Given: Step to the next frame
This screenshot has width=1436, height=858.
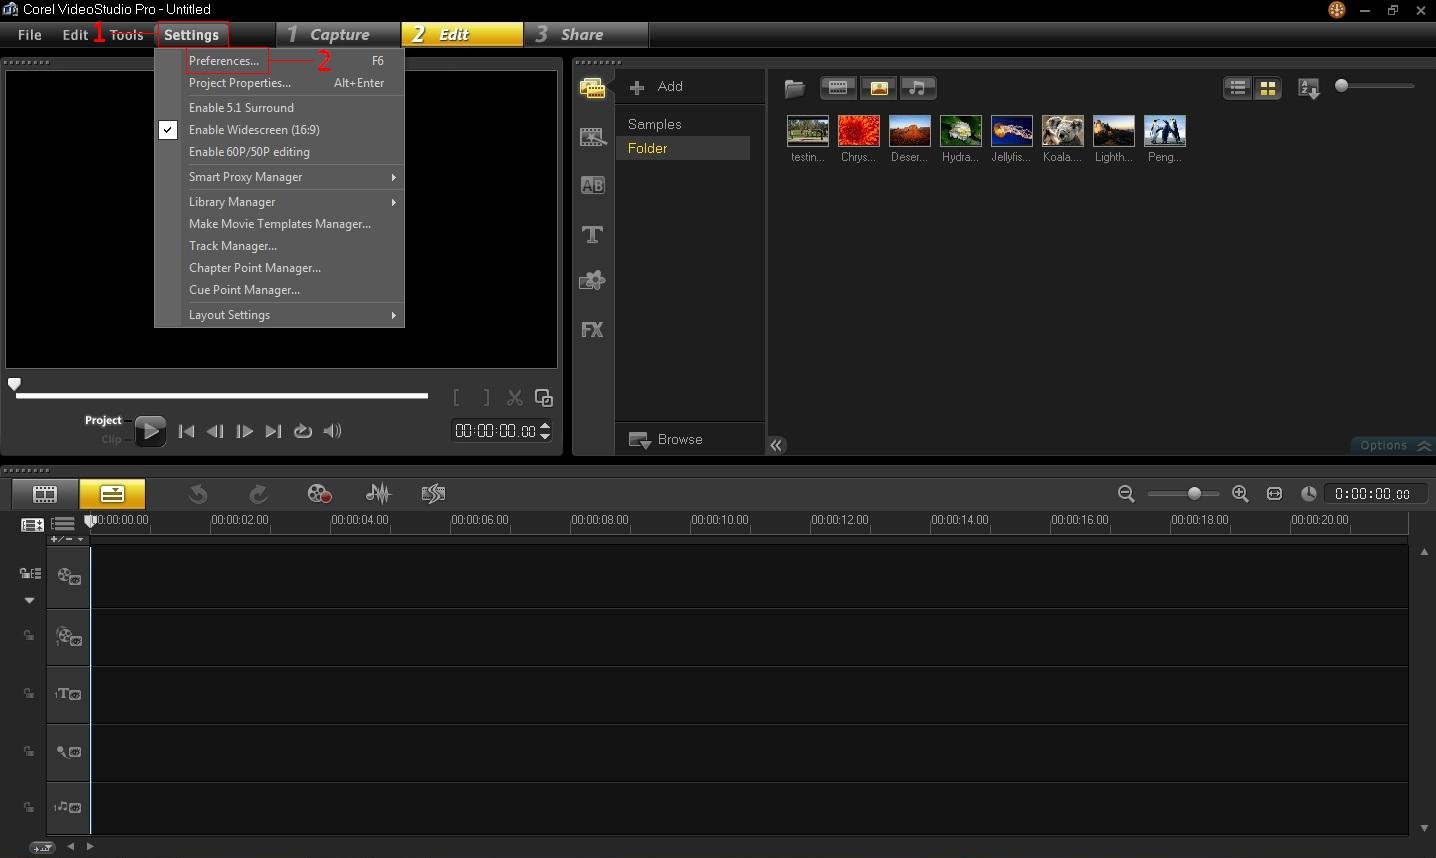Looking at the screenshot, I should tap(244, 431).
